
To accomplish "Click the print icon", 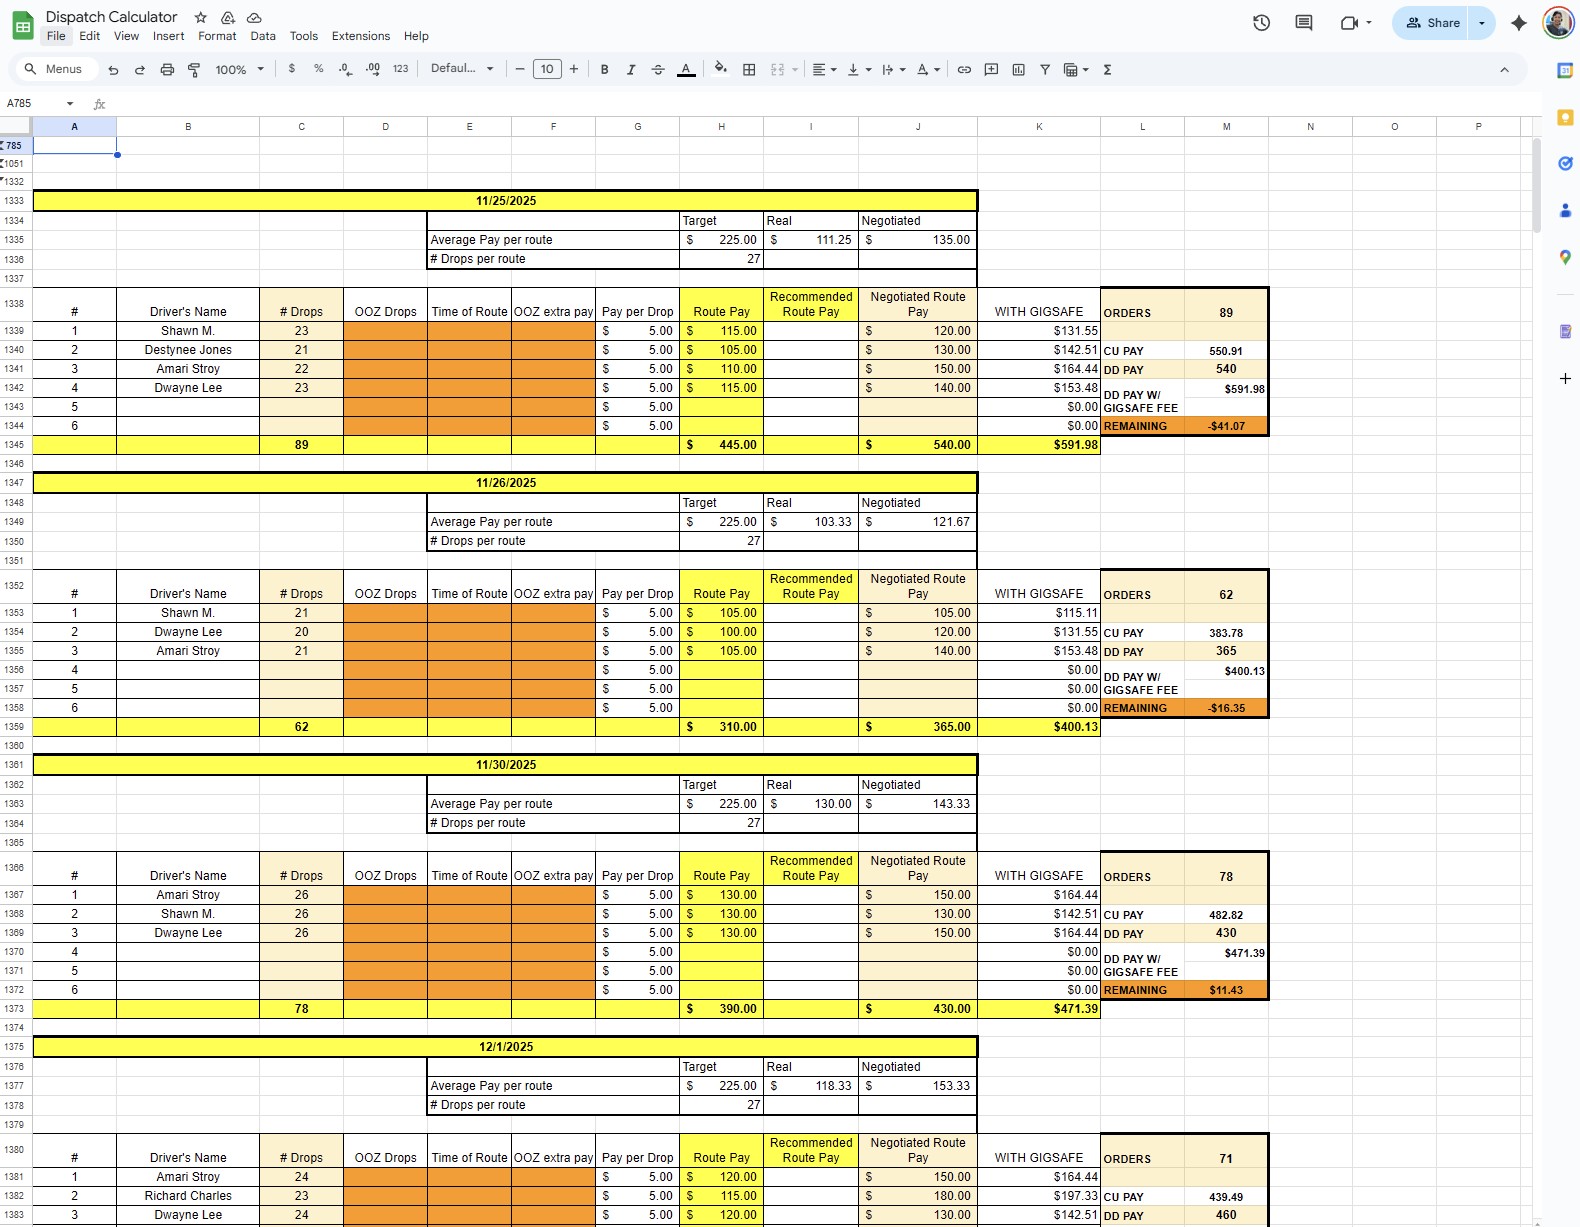I will pyautogui.click(x=167, y=70).
